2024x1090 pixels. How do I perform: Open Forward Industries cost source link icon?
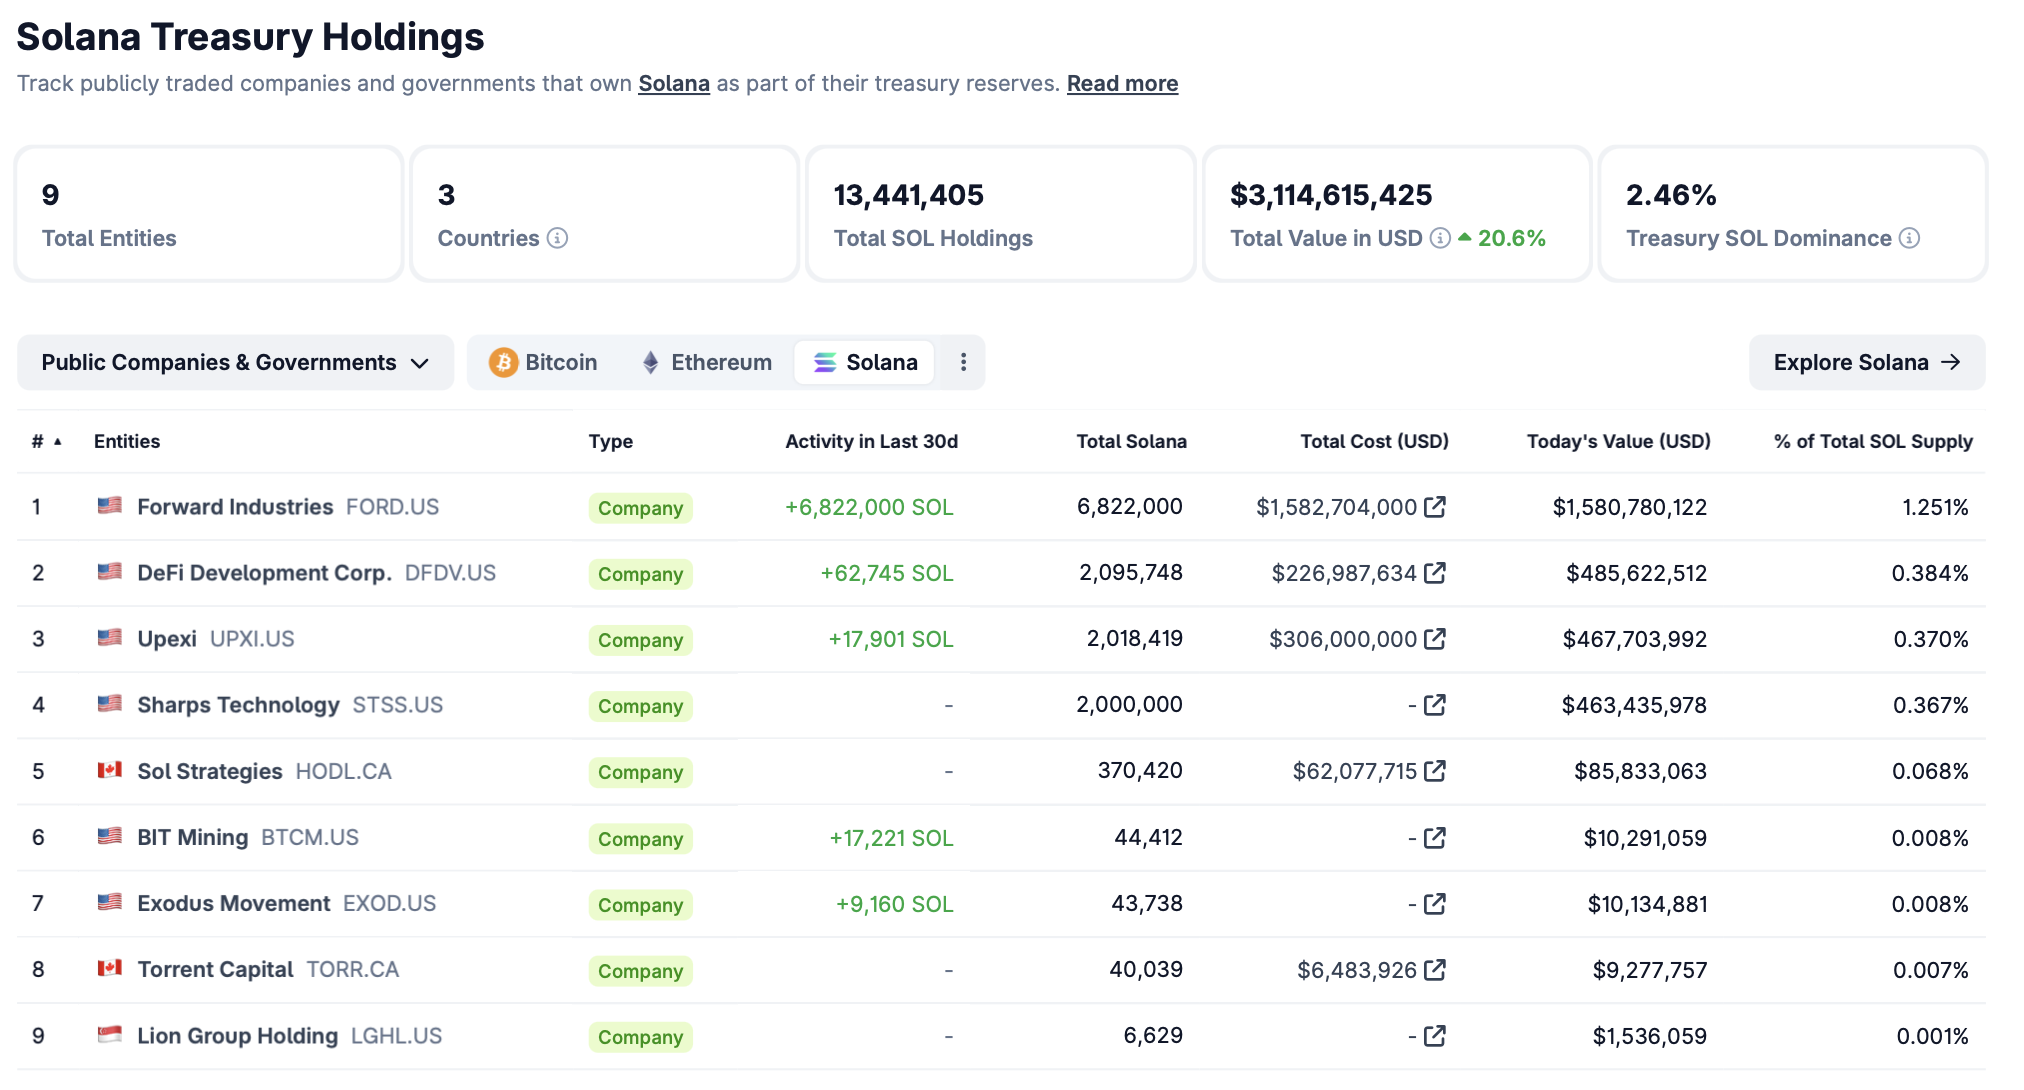(1435, 507)
